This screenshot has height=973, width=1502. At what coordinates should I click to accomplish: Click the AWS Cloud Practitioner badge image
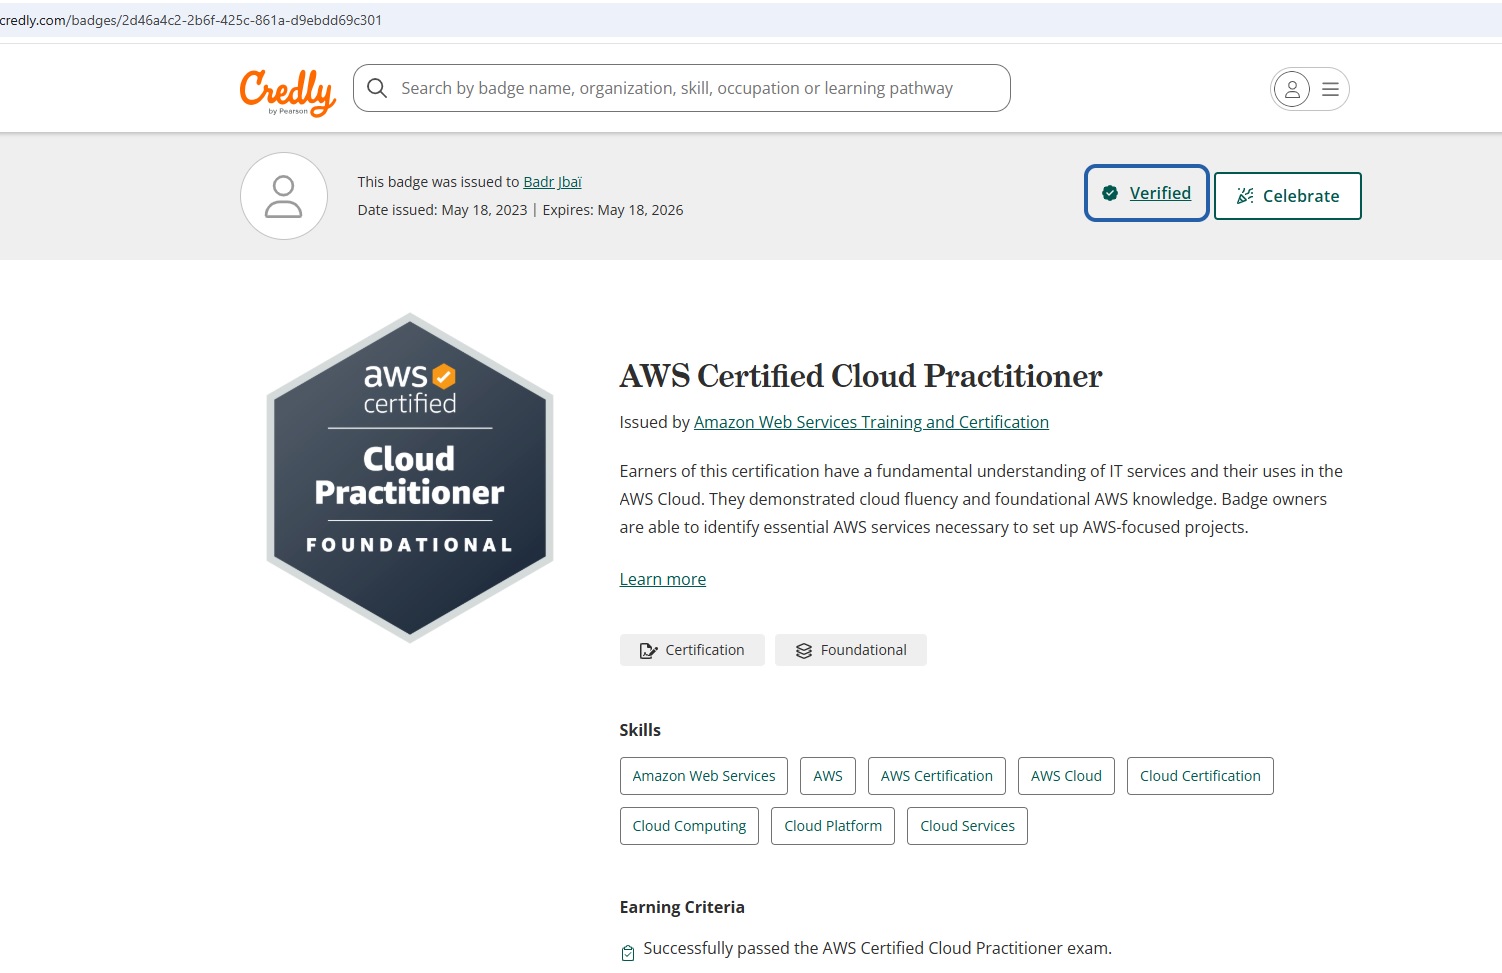coord(410,477)
